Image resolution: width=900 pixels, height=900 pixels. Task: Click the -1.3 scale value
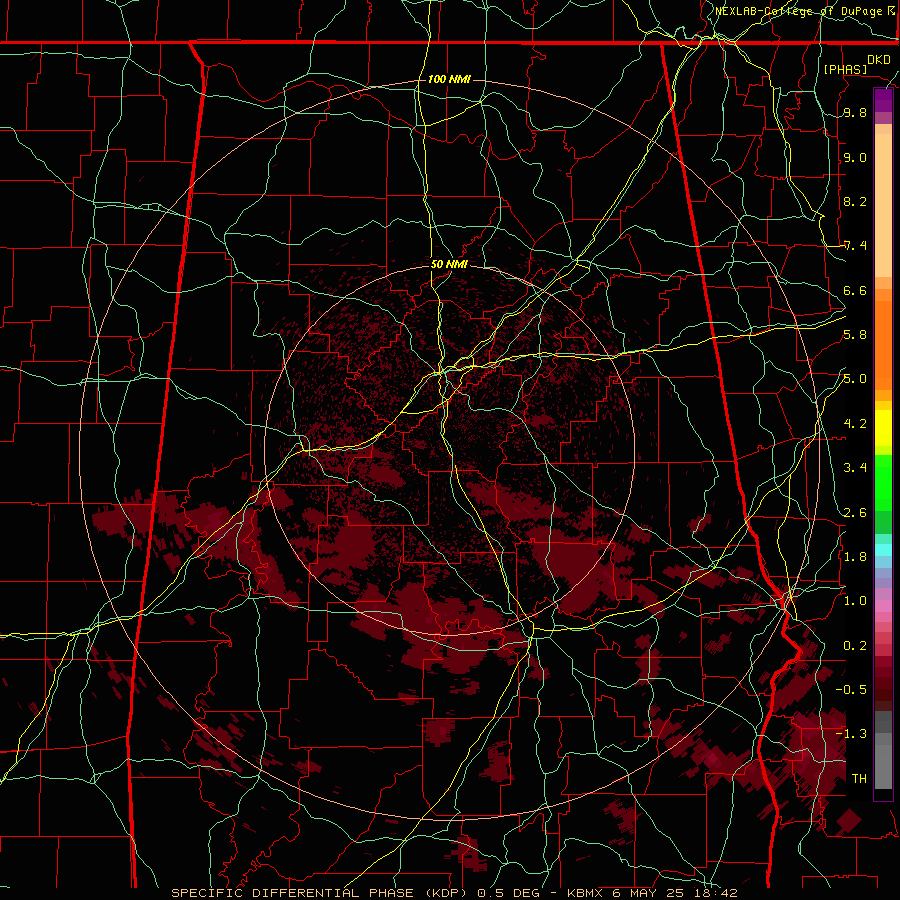(x=851, y=734)
